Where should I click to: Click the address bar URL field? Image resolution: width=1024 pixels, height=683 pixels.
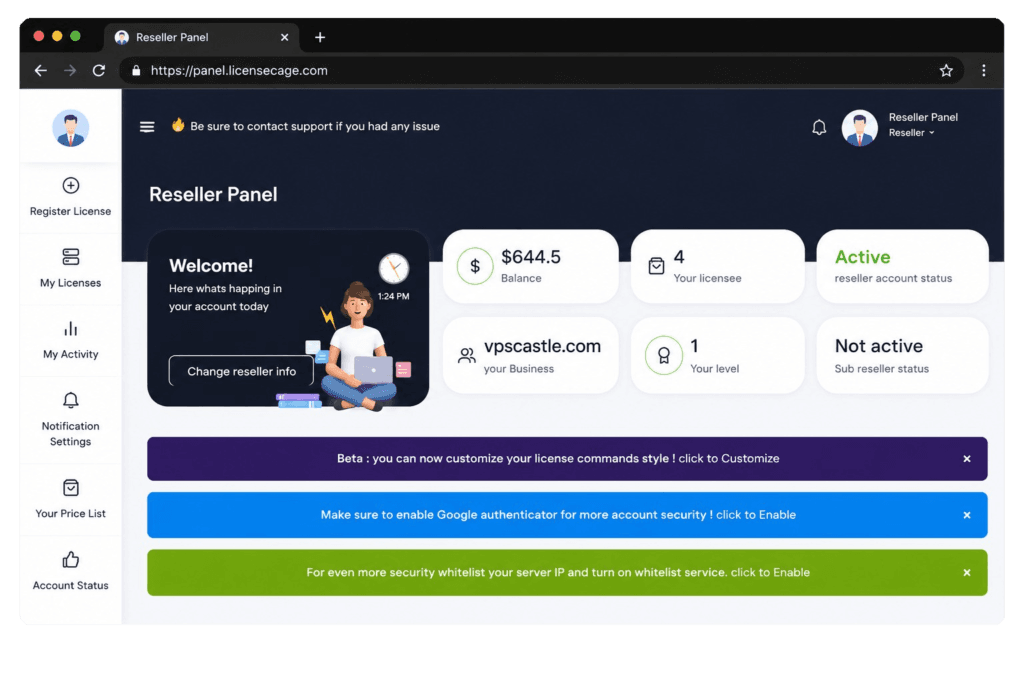click(x=541, y=71)
